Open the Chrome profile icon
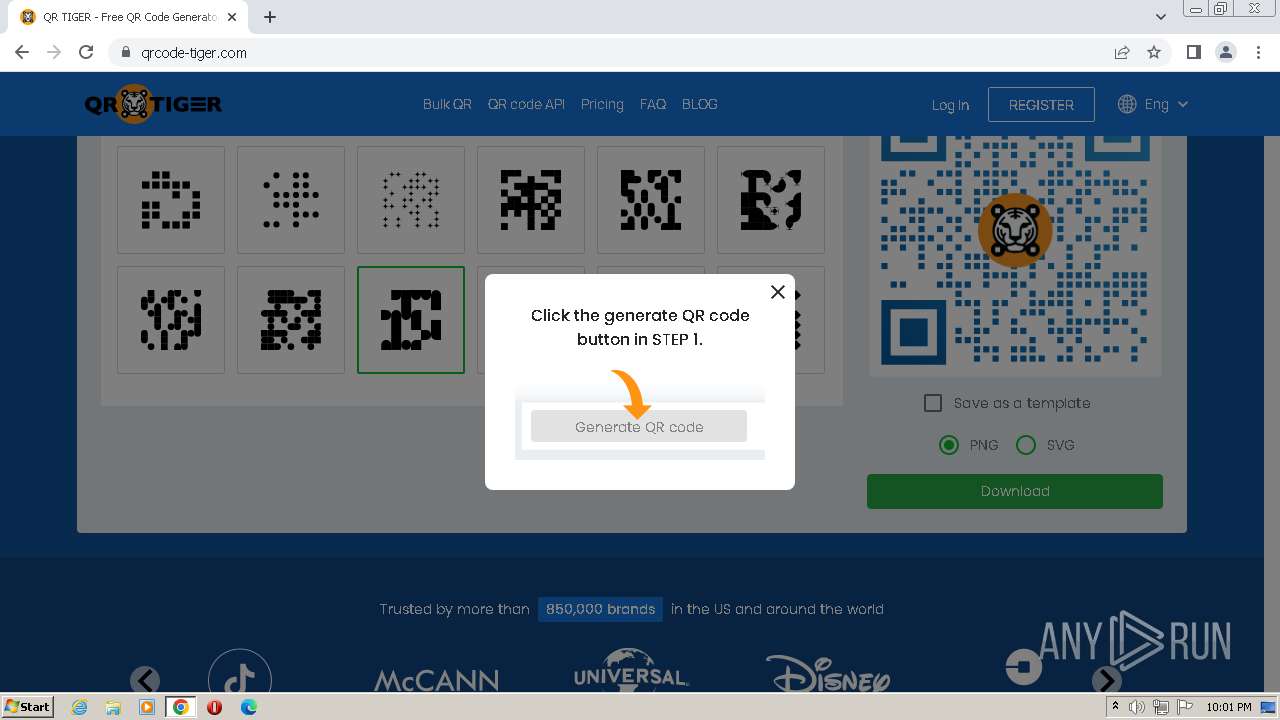Screen dimensions: 1280x720 coord(1226,52)
